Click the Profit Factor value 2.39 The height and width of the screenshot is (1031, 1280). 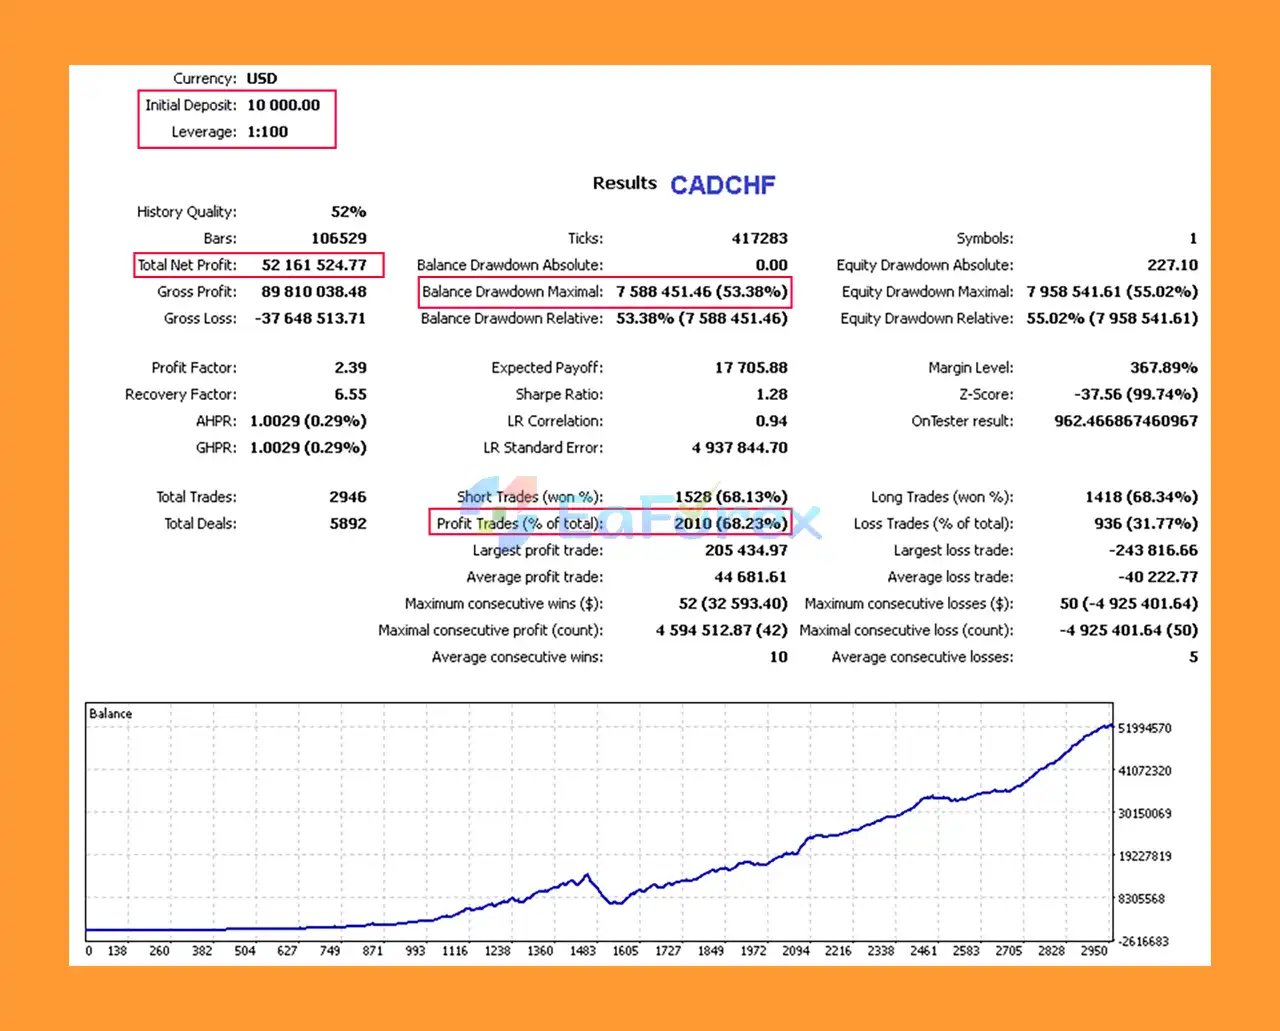click(350, 368)
